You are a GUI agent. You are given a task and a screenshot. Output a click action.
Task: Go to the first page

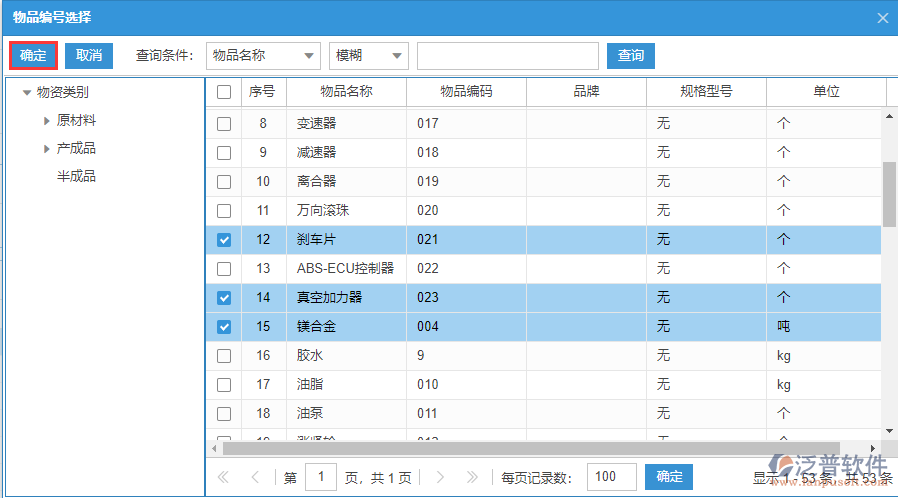click(x=223, y=477)
